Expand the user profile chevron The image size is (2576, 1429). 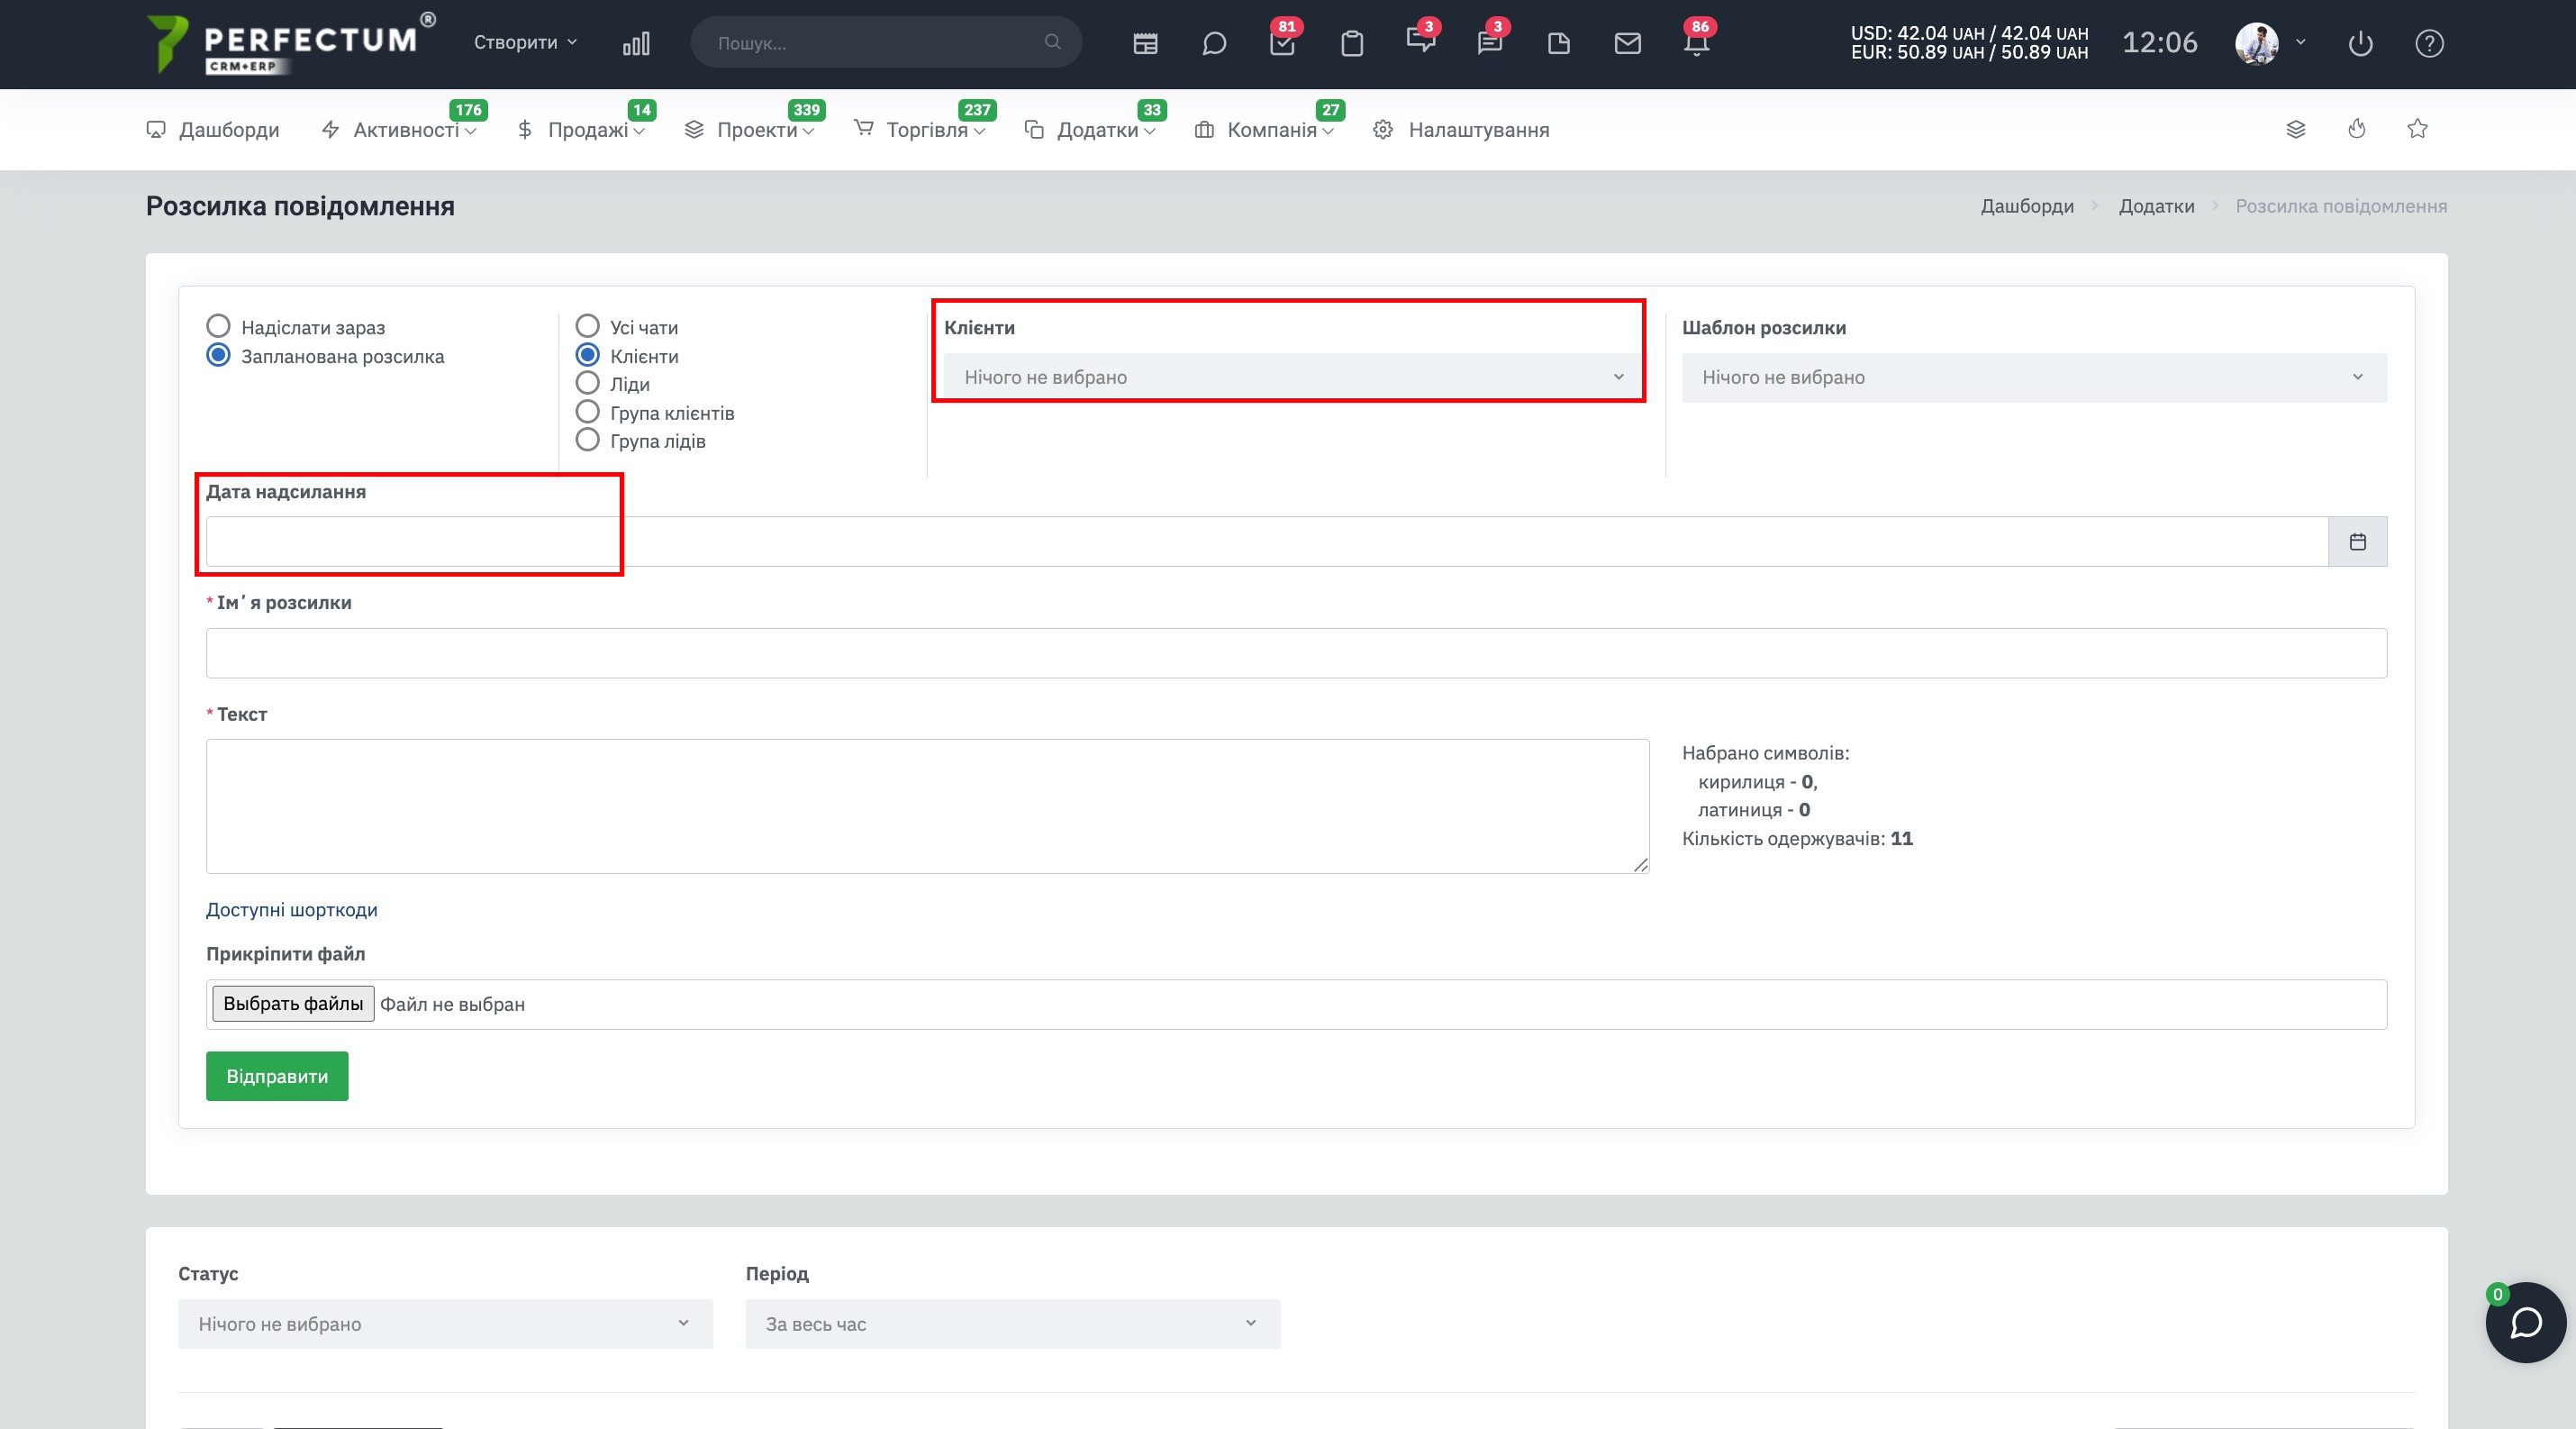pyautogui.click(x=2301, y=42)
